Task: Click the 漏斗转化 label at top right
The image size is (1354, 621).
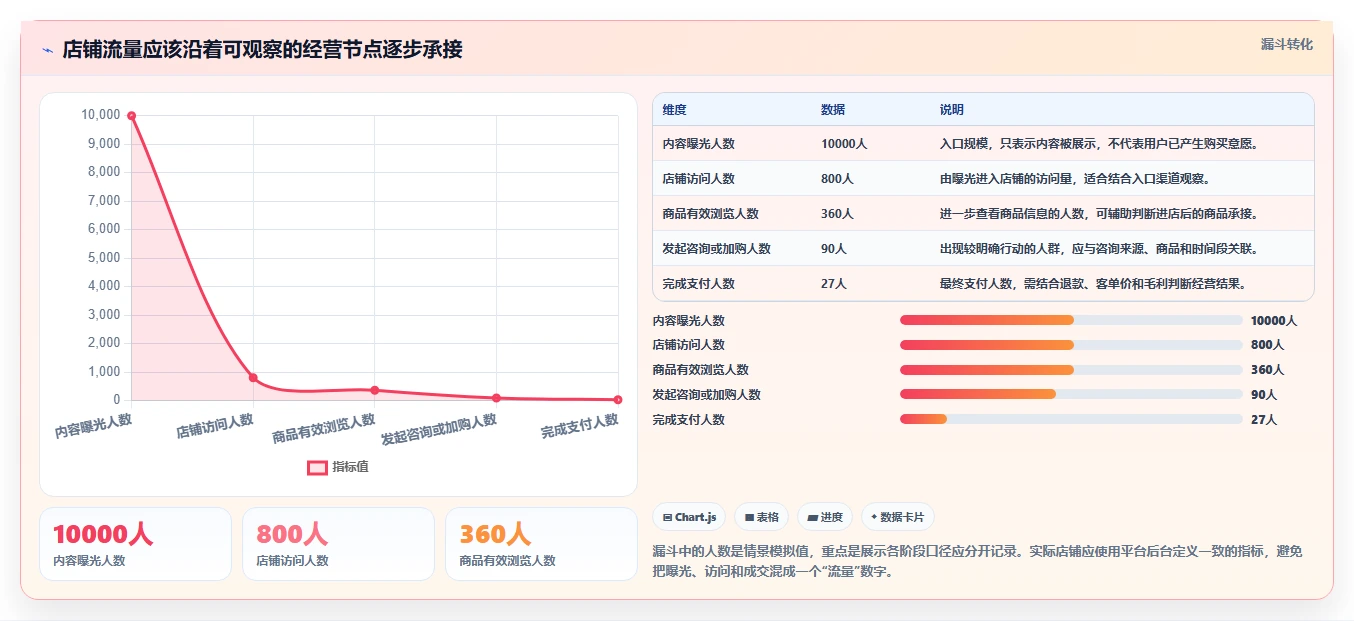Action: tap(1286, 45)
